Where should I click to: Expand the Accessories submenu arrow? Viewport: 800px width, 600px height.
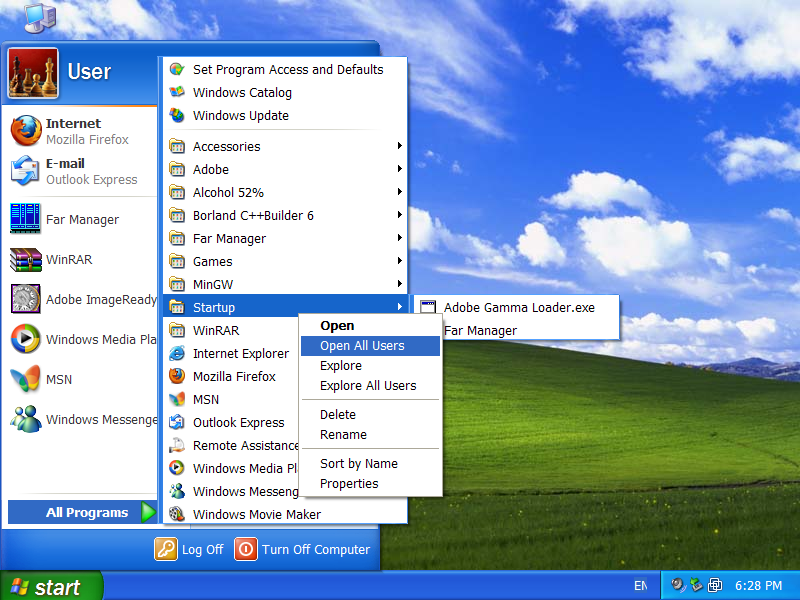[x=400, y=146]
